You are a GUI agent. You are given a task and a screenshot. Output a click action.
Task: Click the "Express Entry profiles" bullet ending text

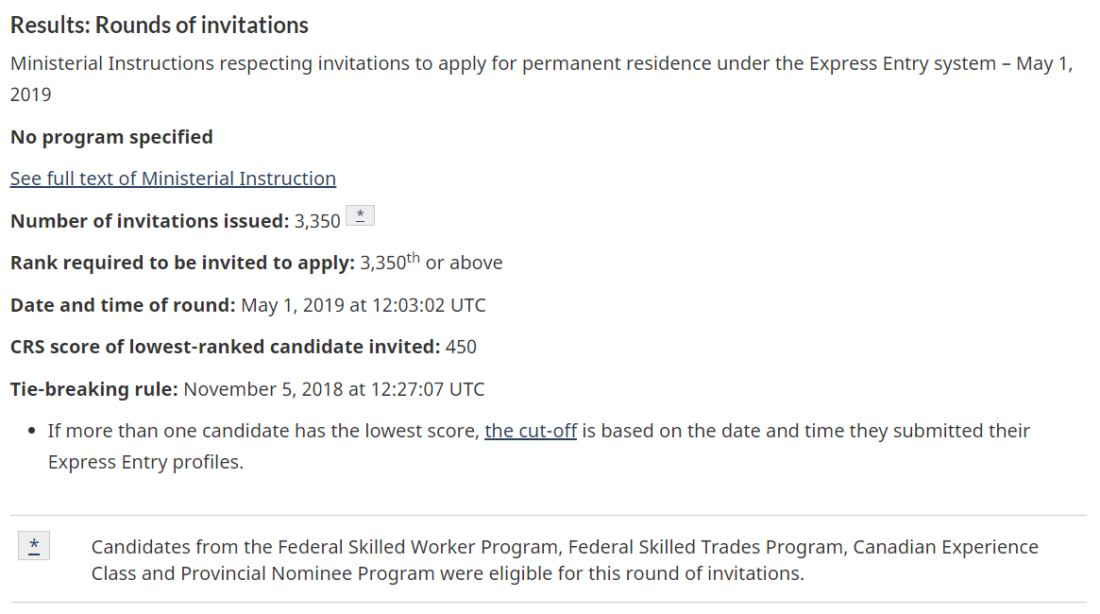[145, 463]
